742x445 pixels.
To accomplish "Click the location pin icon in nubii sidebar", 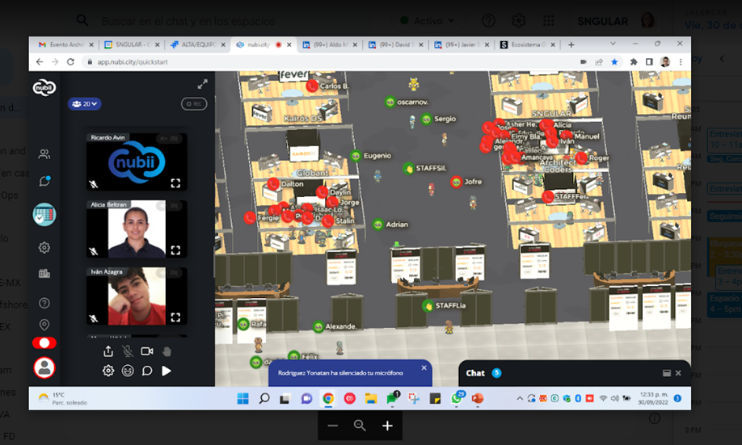I will pos(44,325).
